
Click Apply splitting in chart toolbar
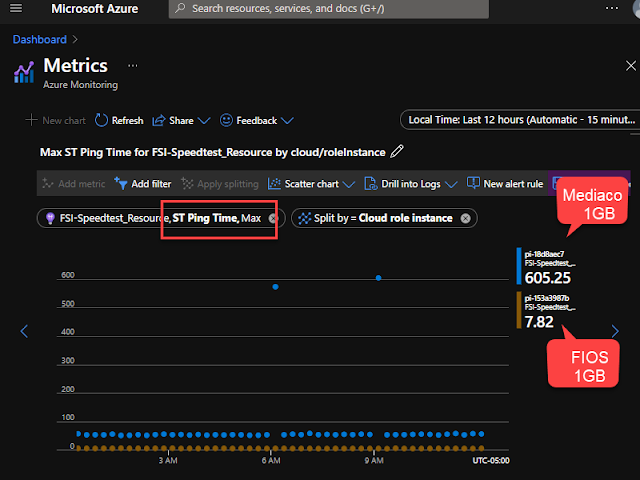point(220,184)
